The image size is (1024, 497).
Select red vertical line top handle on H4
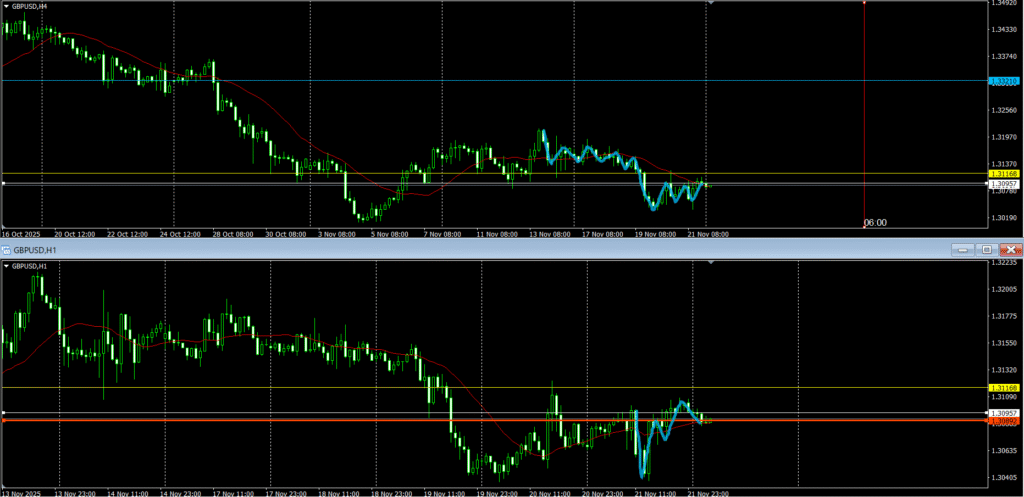[864, 3]
